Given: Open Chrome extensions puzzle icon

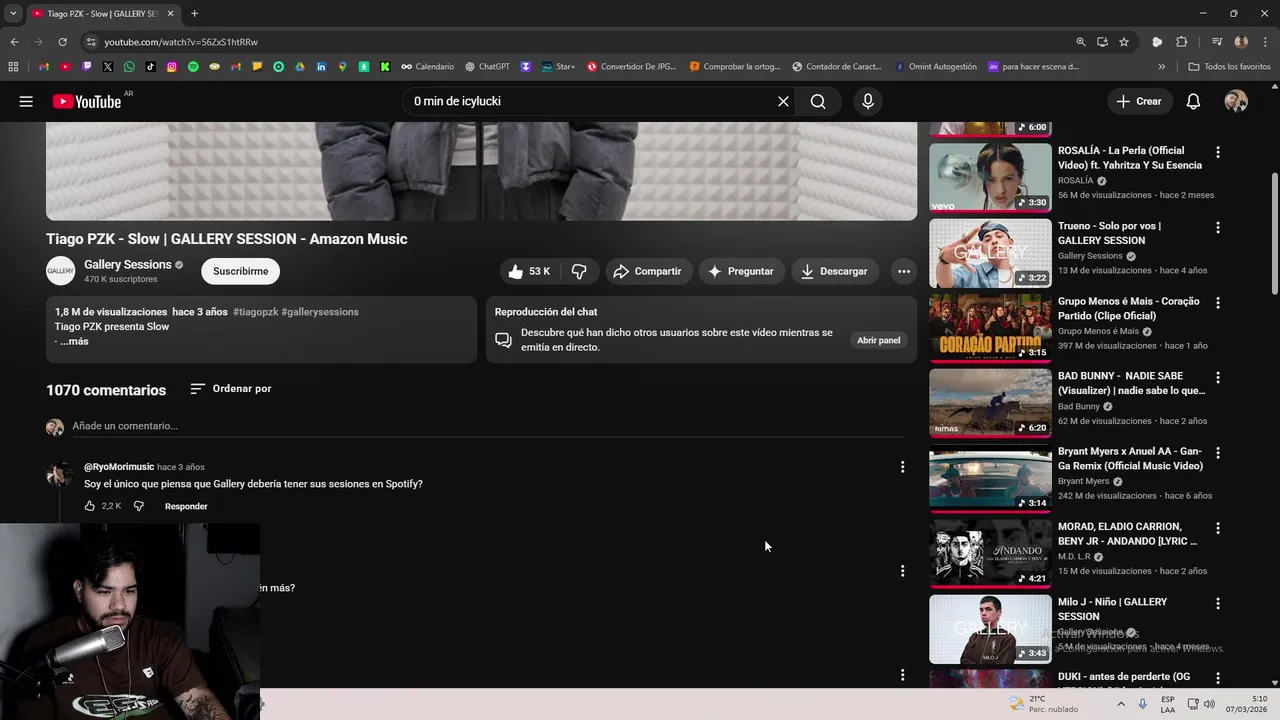Looking at the screenshot, I should click(x=1181, y=42).
